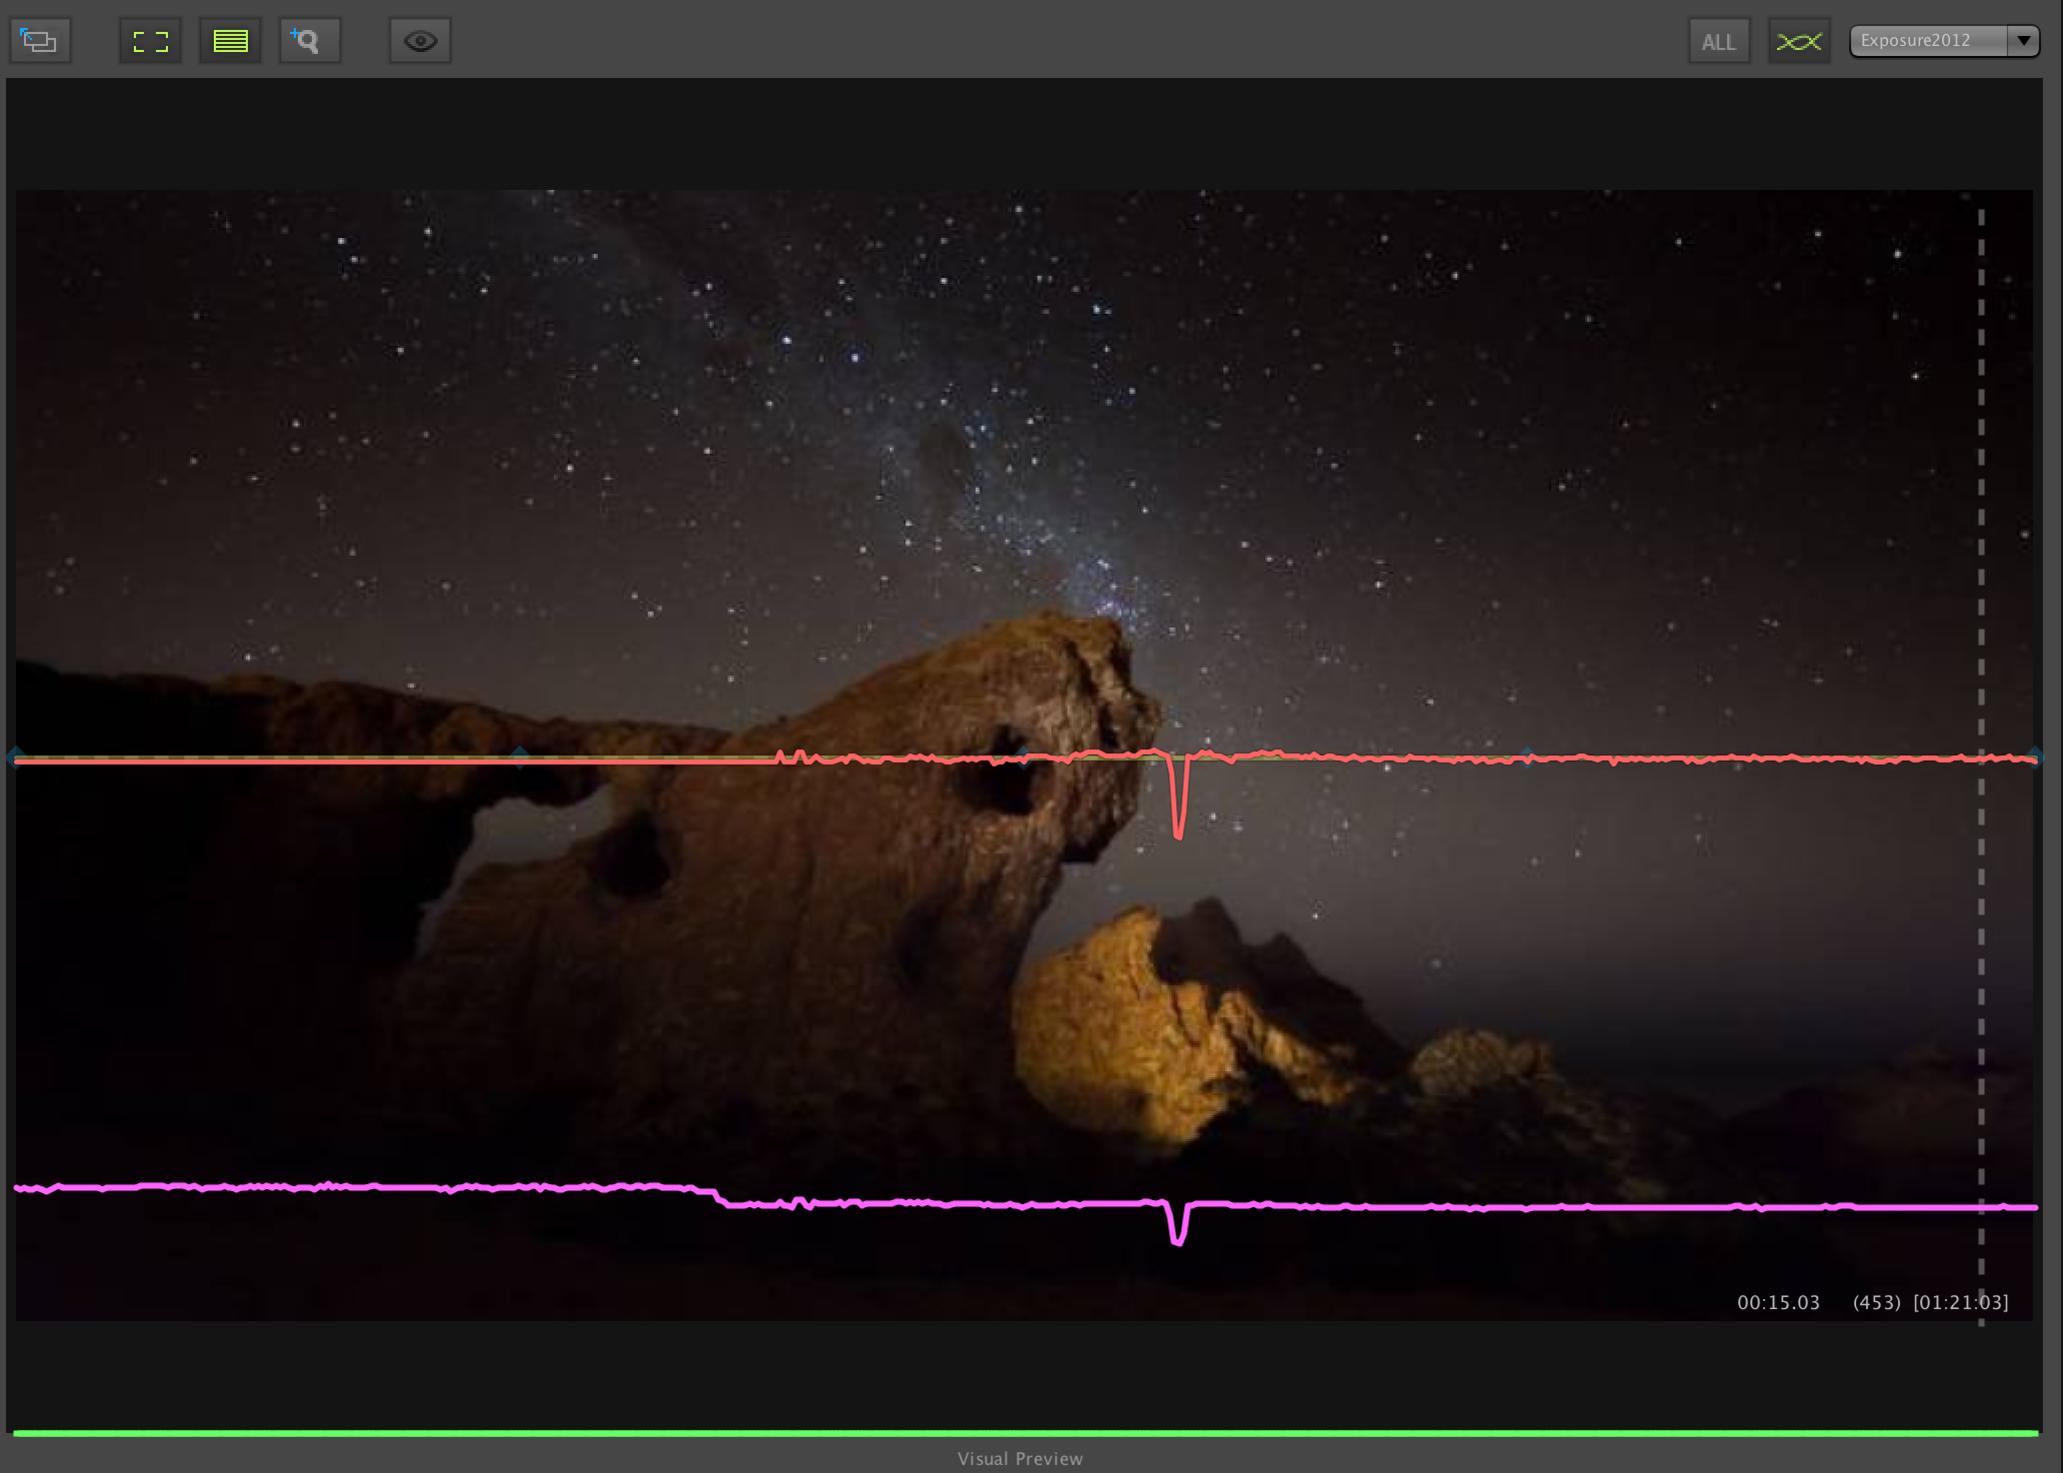
Task: Click the frame counter (453)
Action: coord(1876,1302)
